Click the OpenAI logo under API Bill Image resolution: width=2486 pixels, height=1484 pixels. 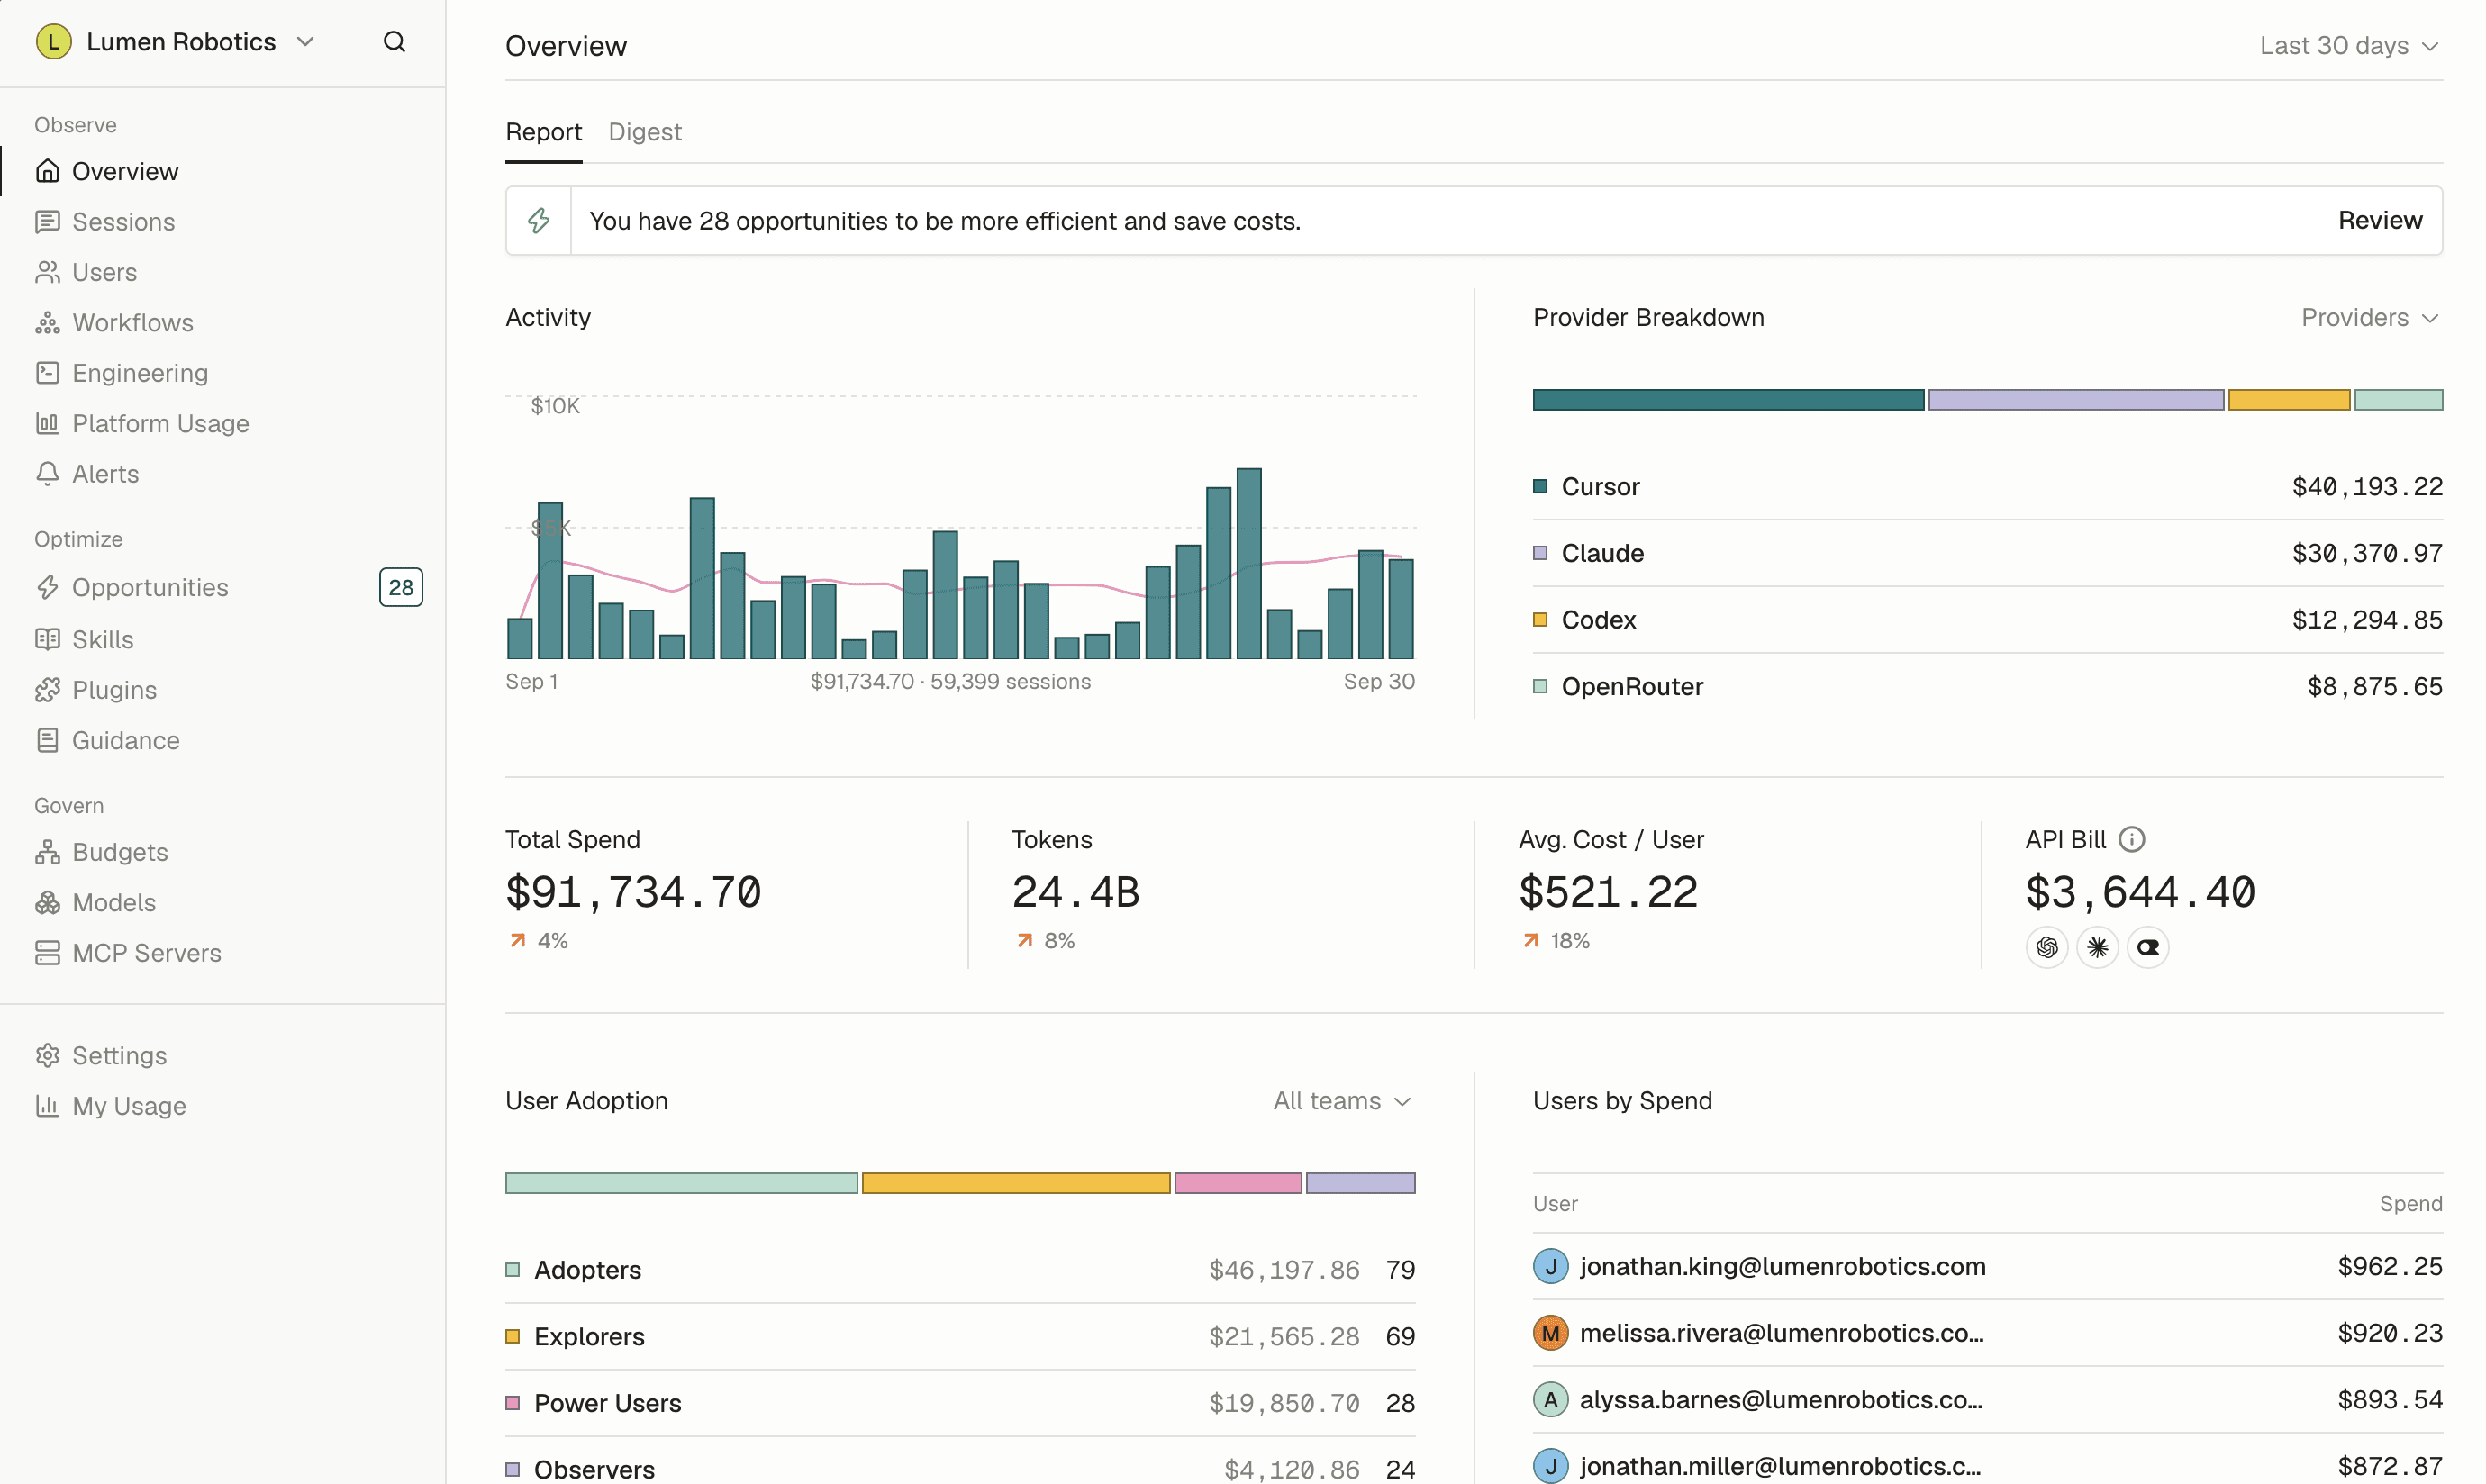pos(2047,947)
